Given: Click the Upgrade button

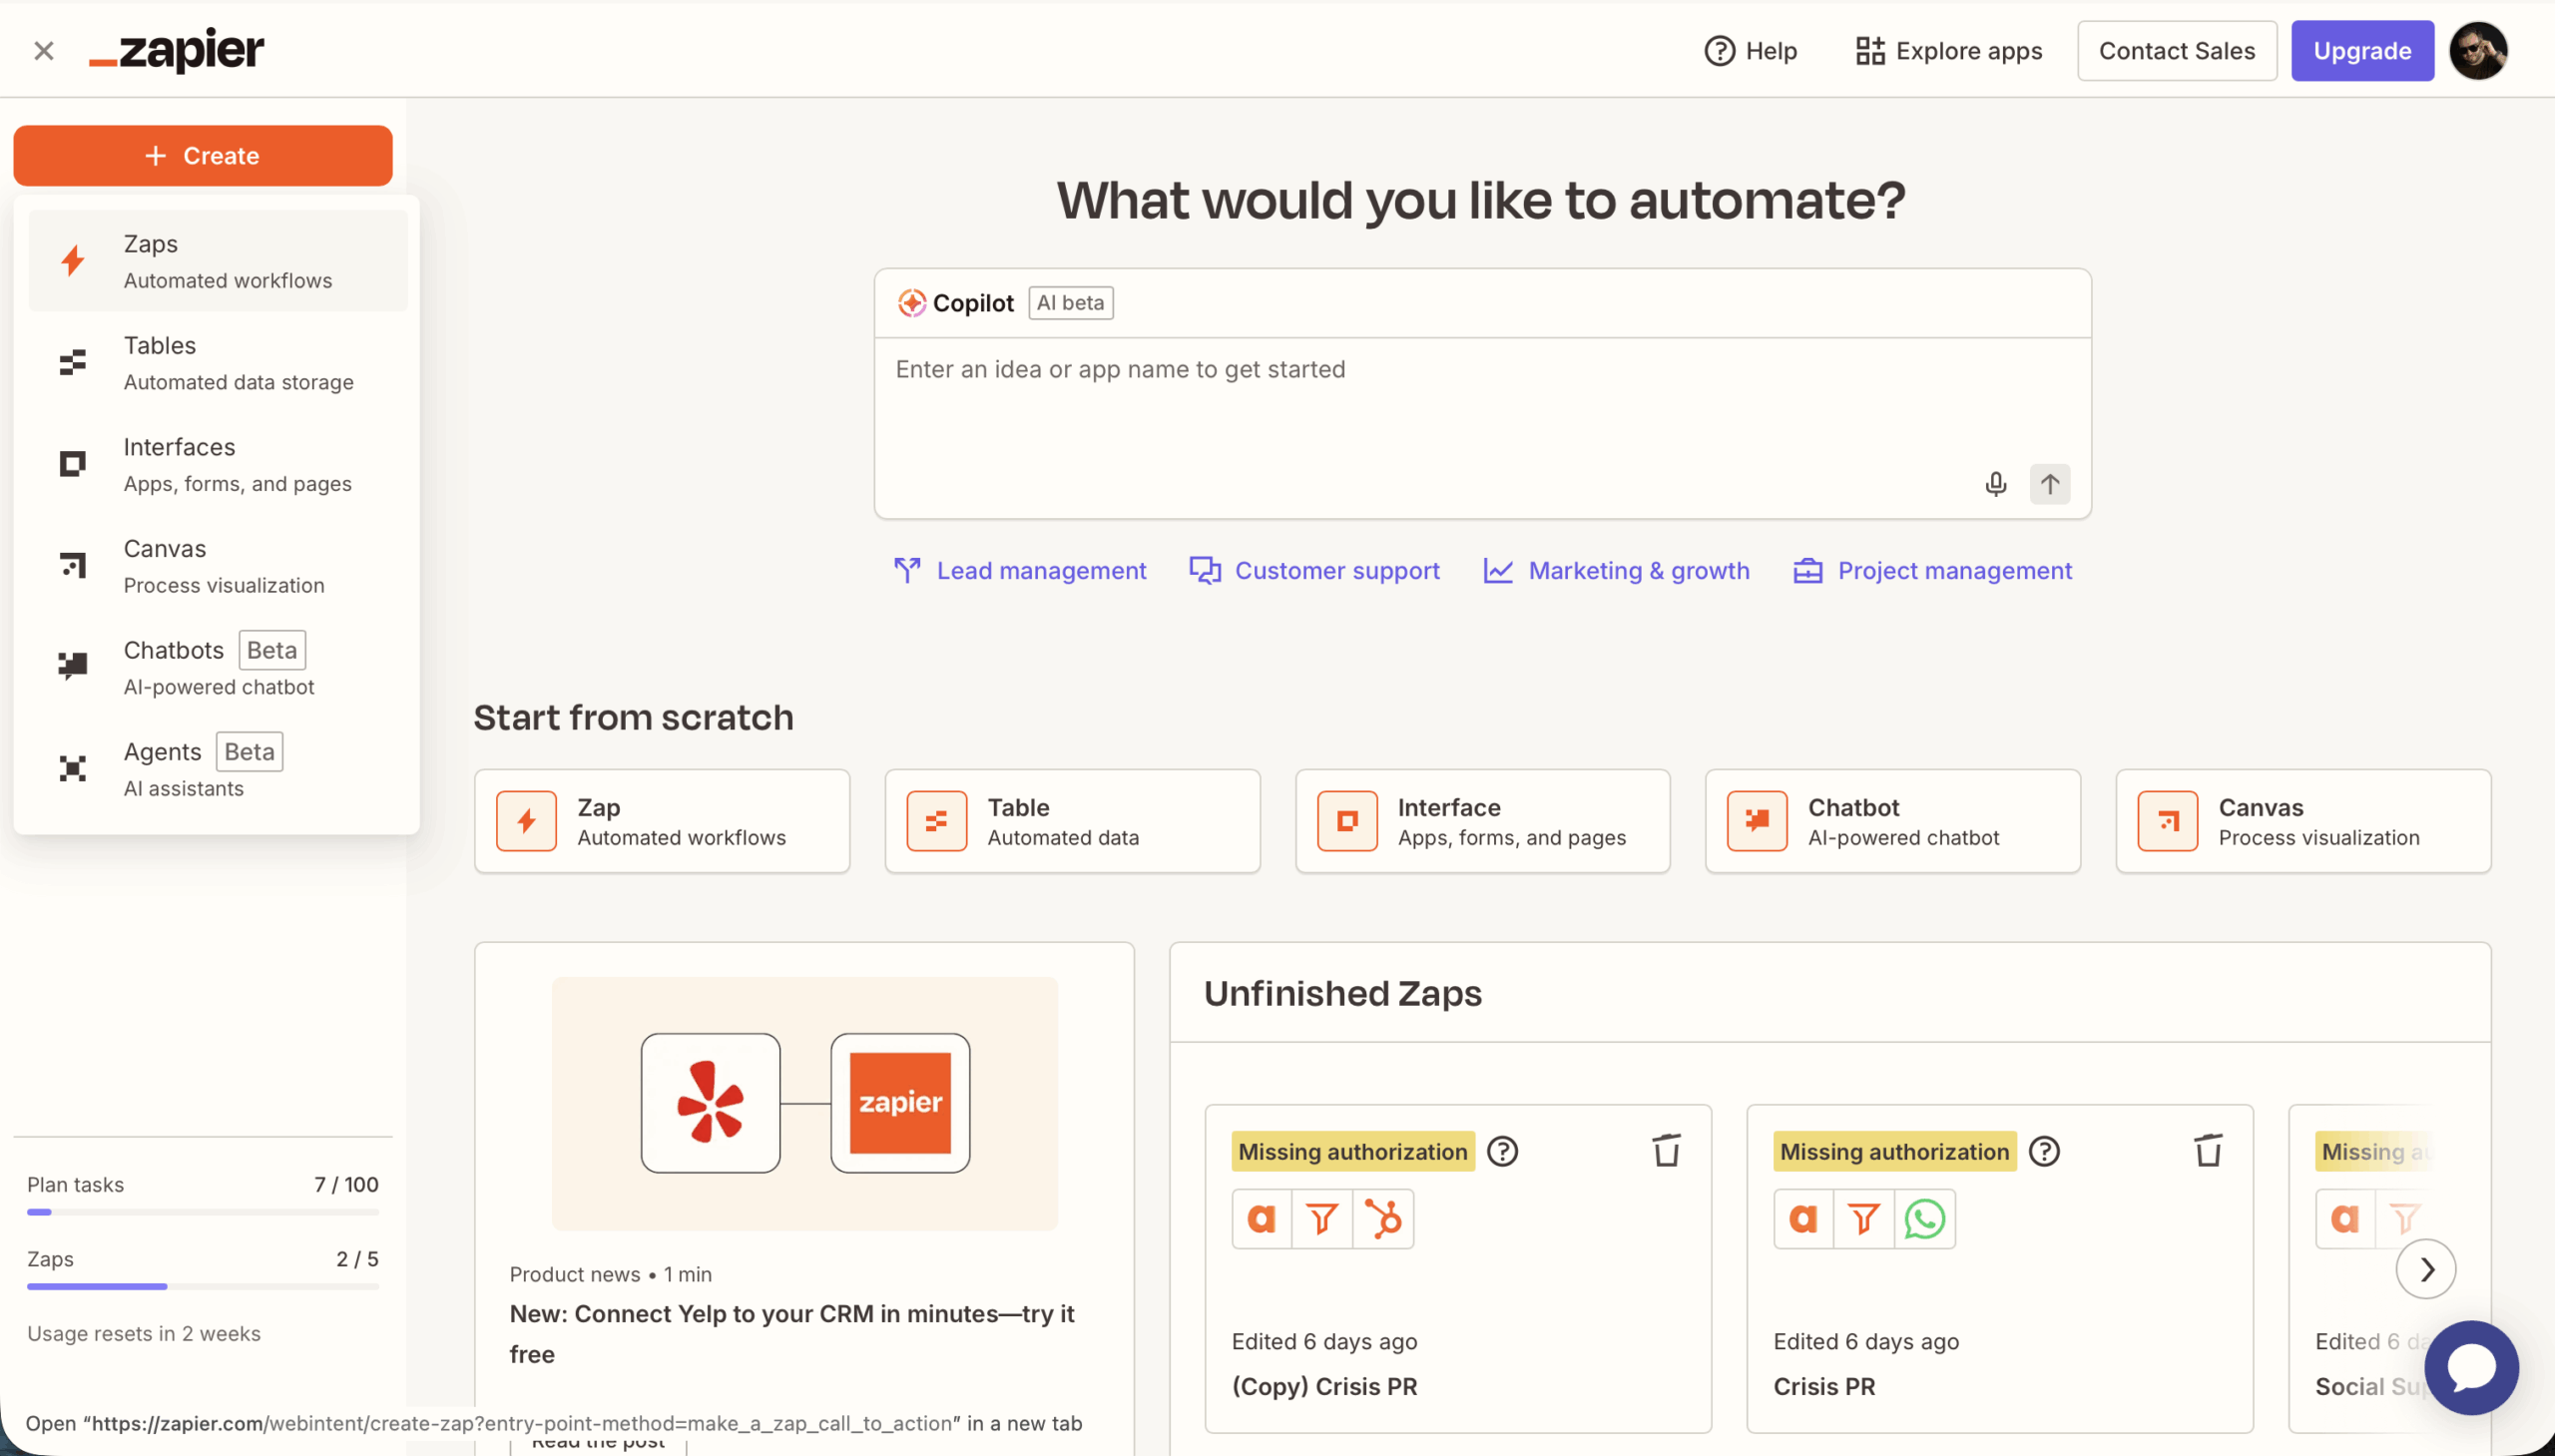Looking at the screenshot, I should pyautogui.click(x=2361, y=51).
